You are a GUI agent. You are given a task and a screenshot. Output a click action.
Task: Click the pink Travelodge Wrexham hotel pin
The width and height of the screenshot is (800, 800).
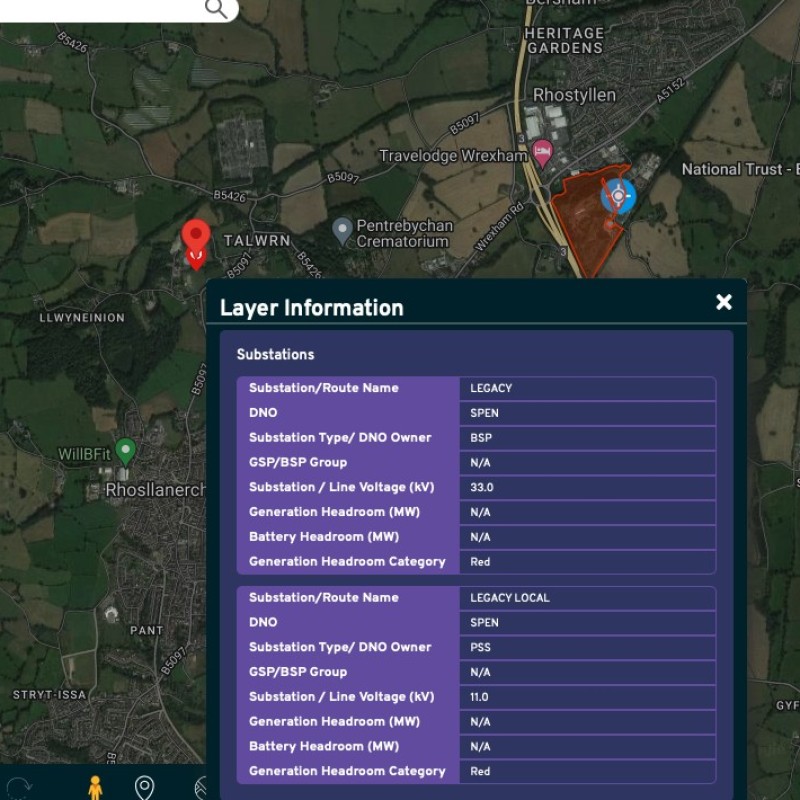542,154
